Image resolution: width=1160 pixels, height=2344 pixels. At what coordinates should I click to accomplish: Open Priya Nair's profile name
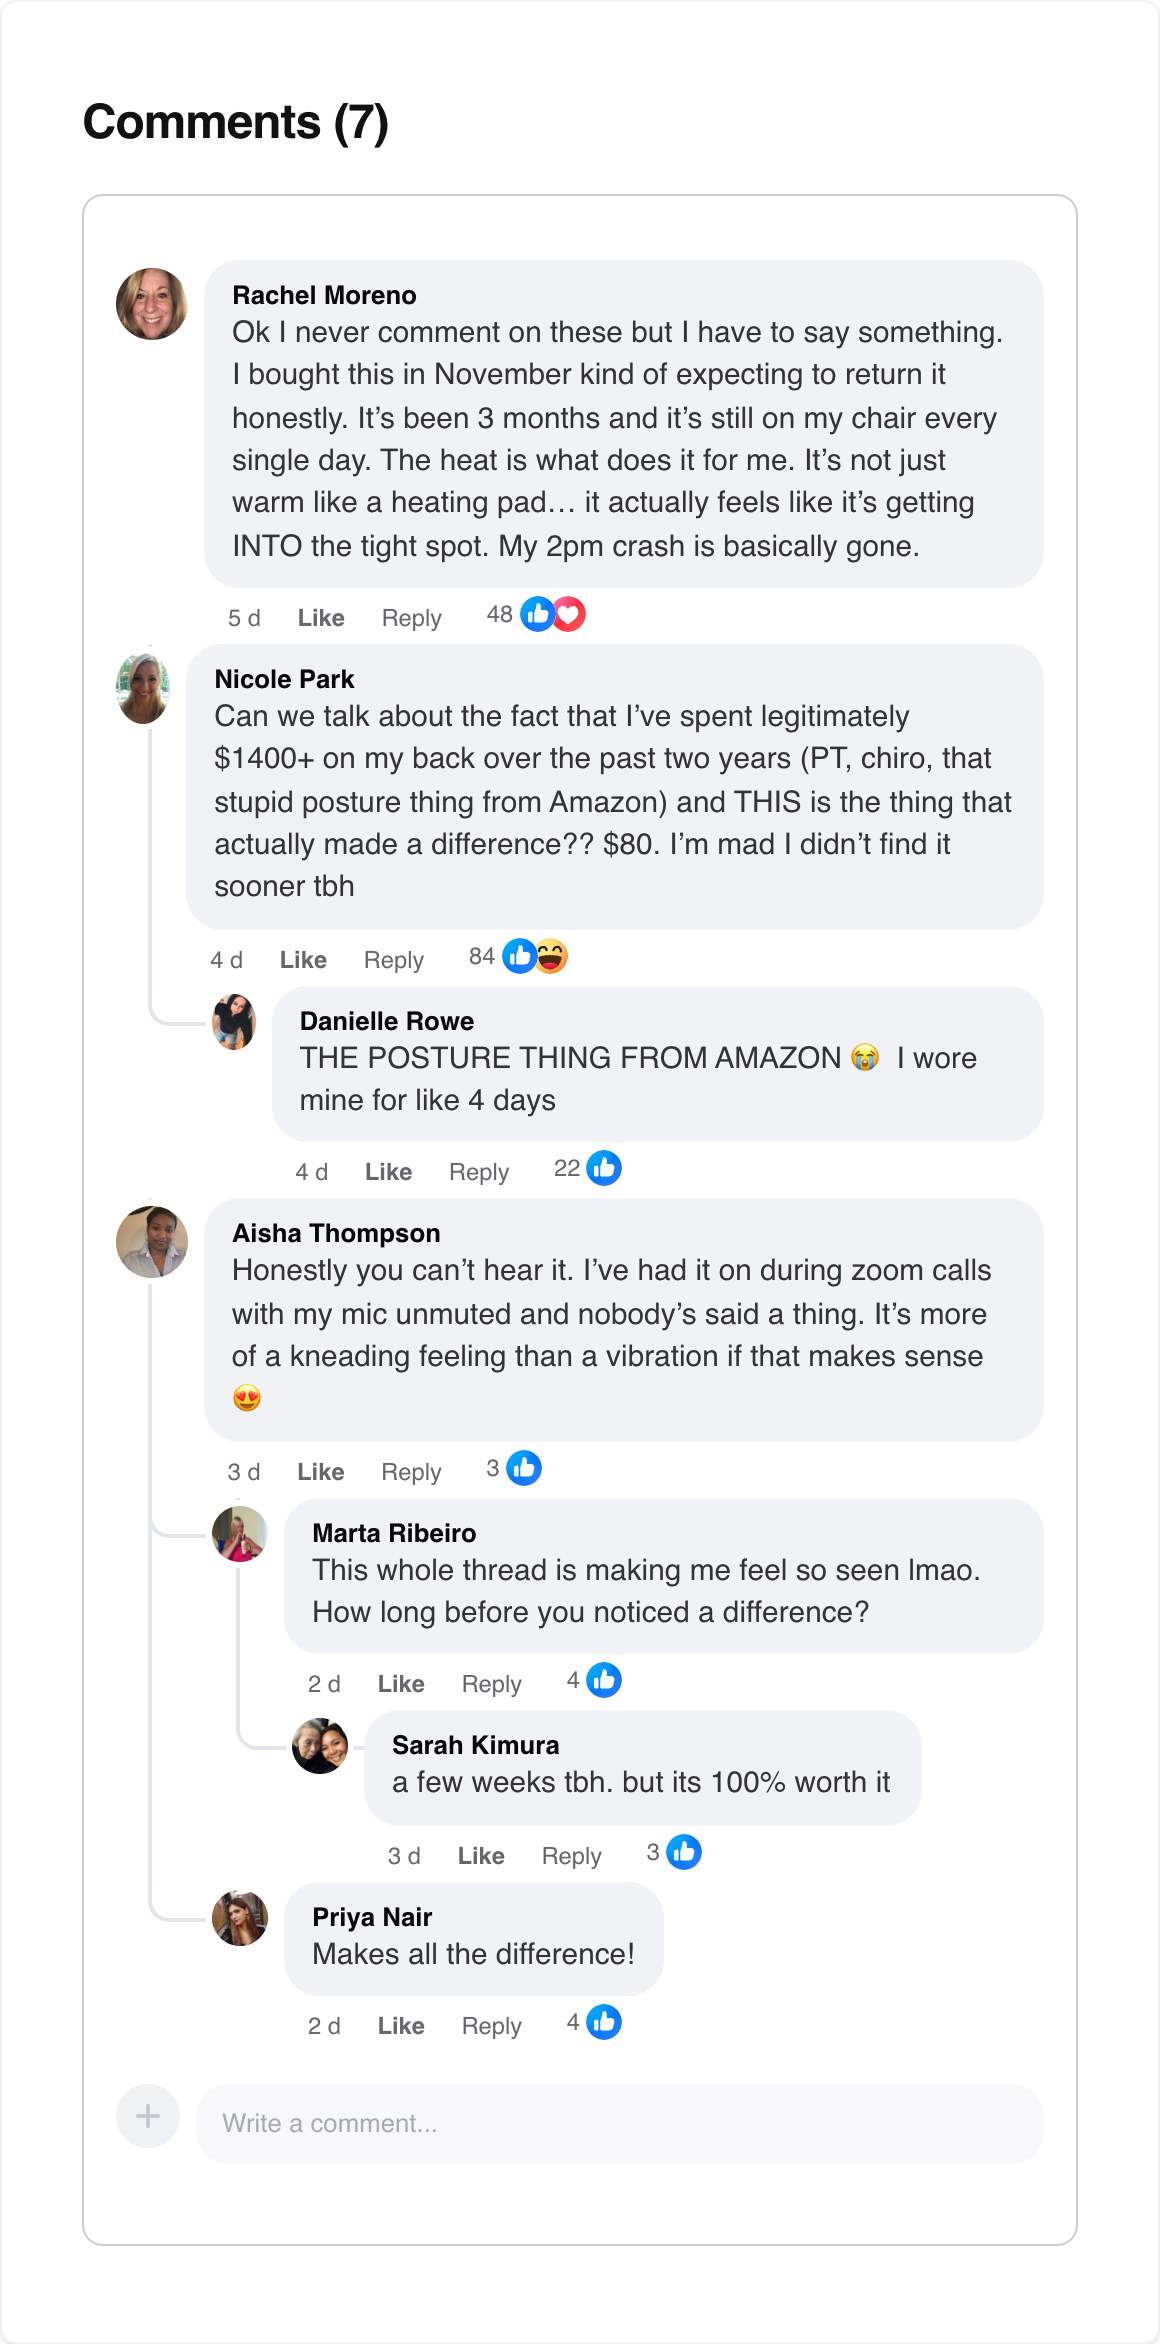[372, 1917]
